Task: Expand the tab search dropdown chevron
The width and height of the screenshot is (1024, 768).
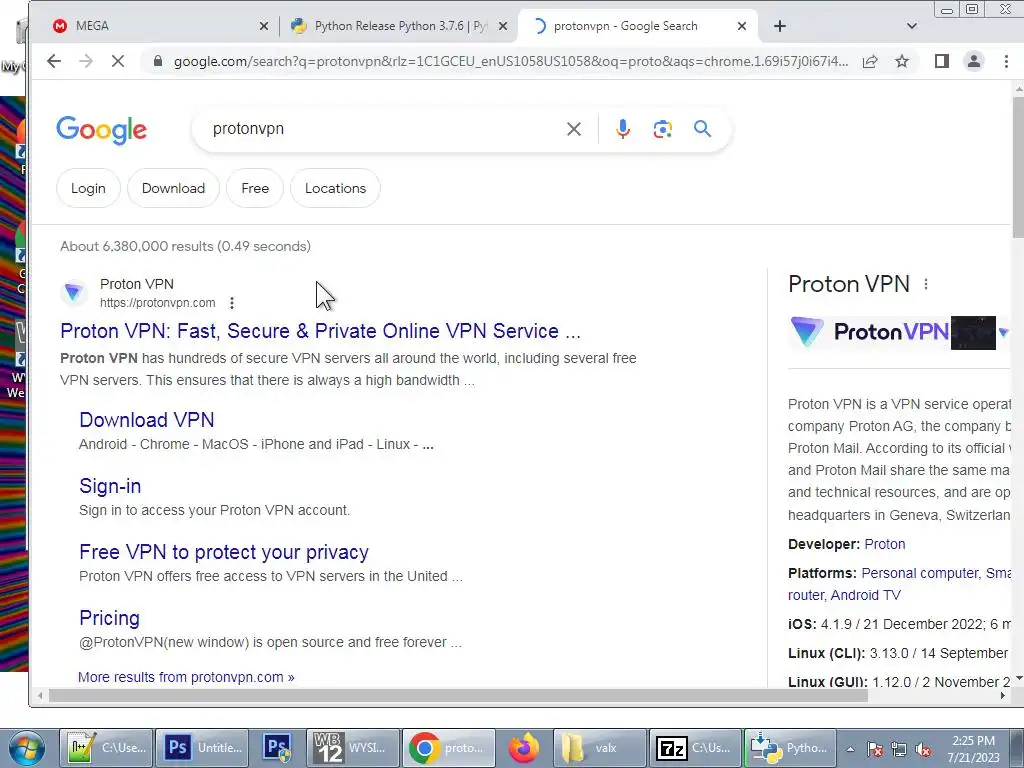Action: (912, 26)
